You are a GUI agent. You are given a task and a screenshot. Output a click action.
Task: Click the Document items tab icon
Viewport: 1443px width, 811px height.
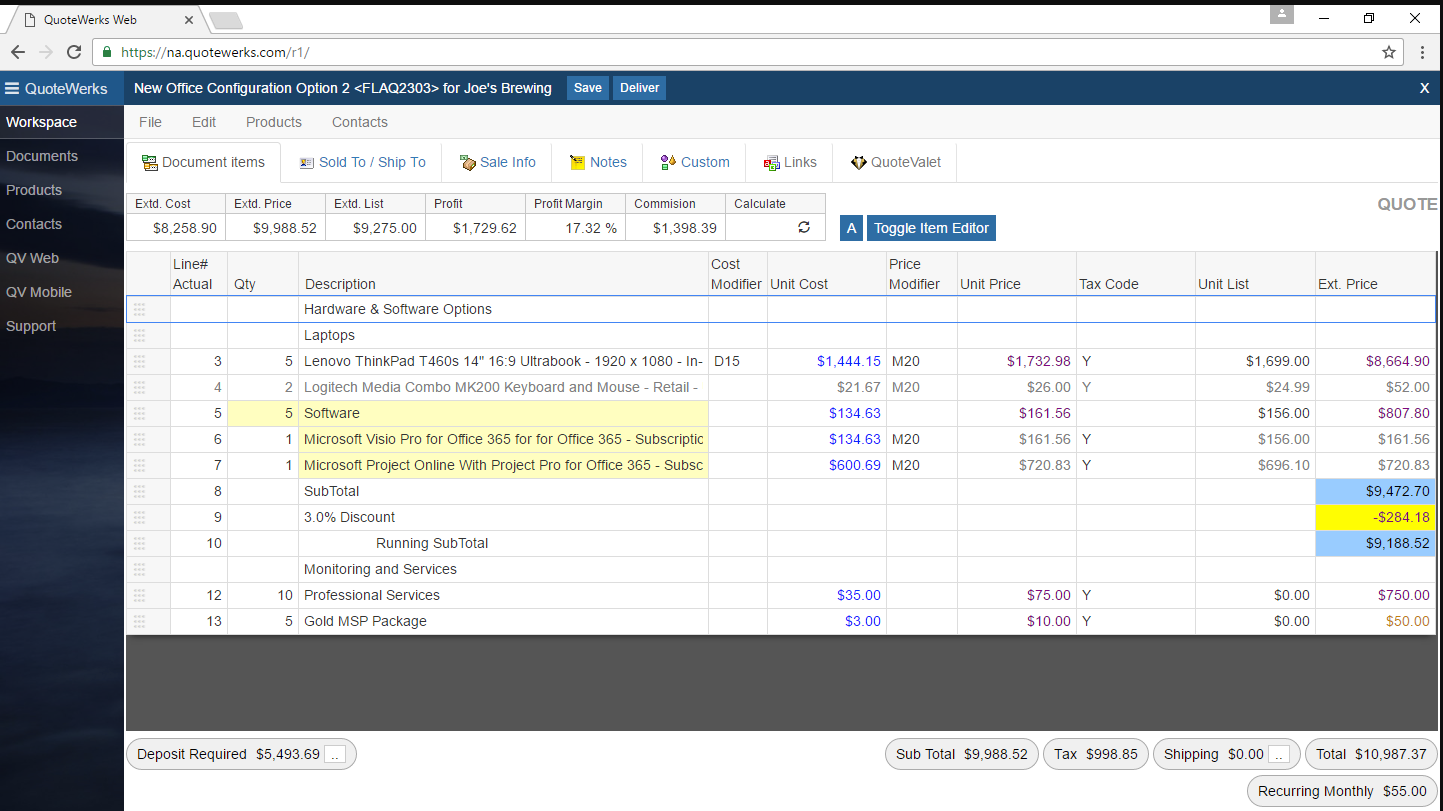(x=150, y=162)
